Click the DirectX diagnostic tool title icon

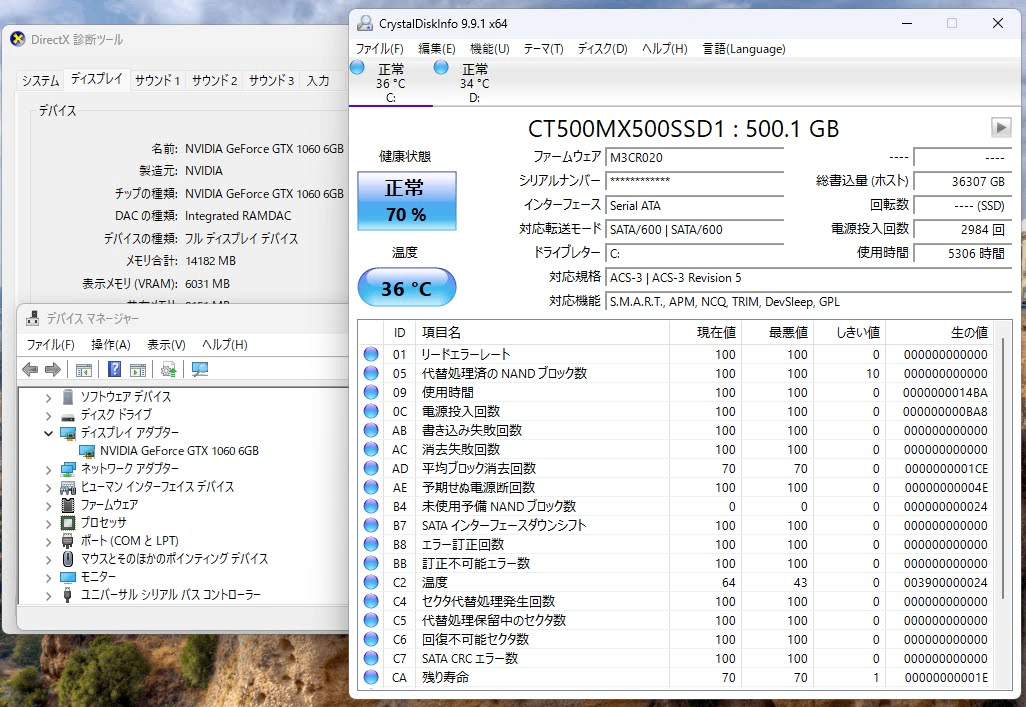(18, 39)
